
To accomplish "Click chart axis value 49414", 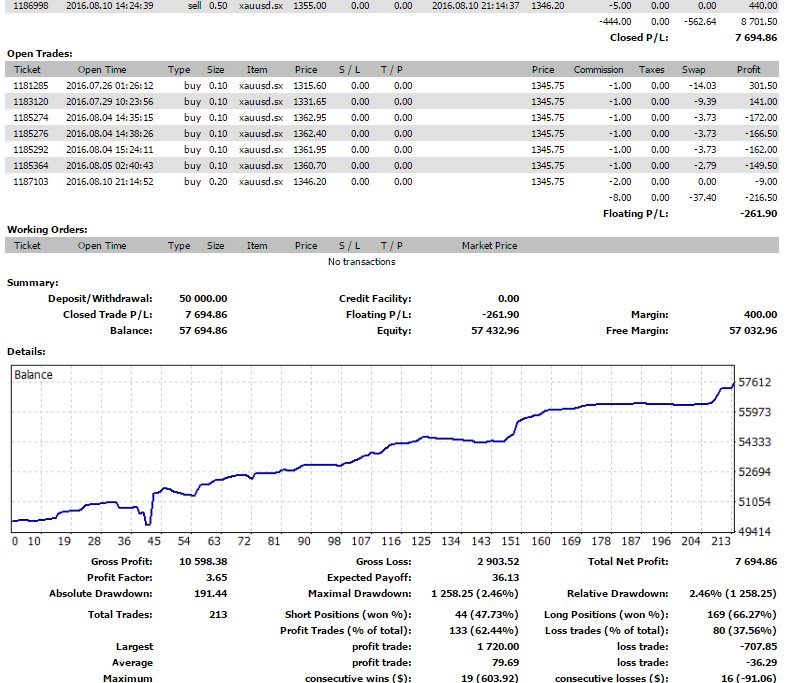I will pyautogui.click(x=754, y=532).
